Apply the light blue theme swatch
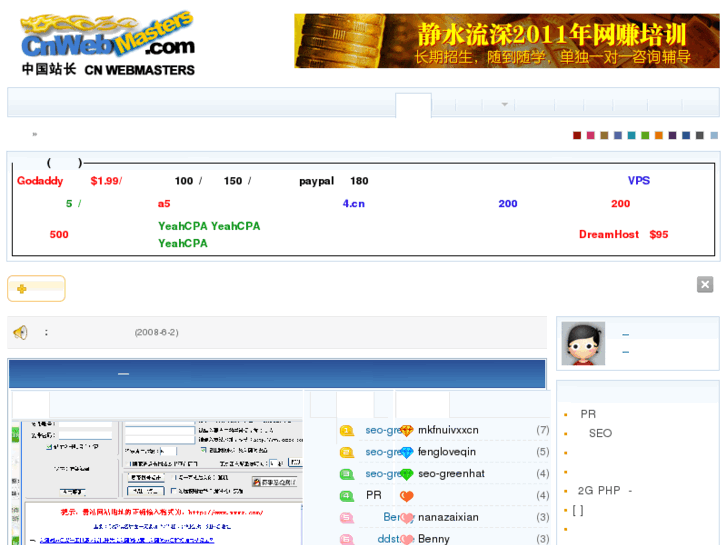 (714, 135)
